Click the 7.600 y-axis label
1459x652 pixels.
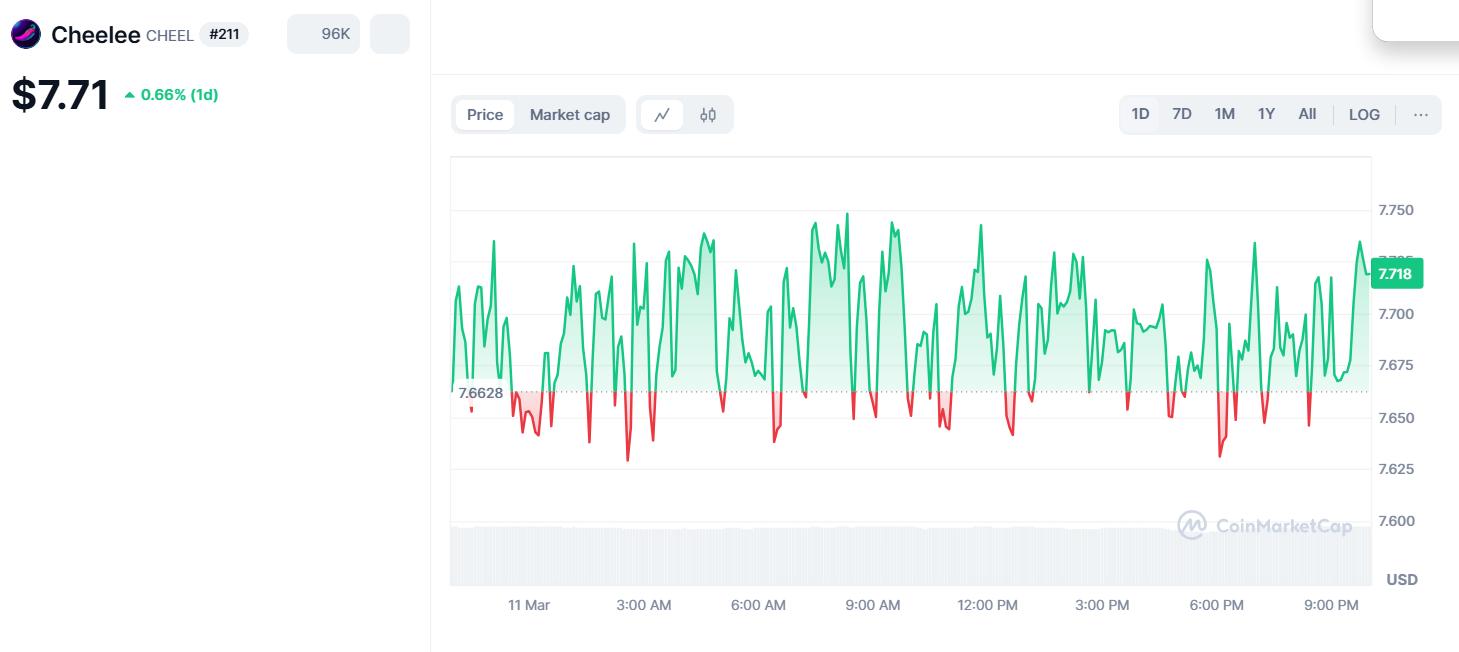pos(1396,521)
